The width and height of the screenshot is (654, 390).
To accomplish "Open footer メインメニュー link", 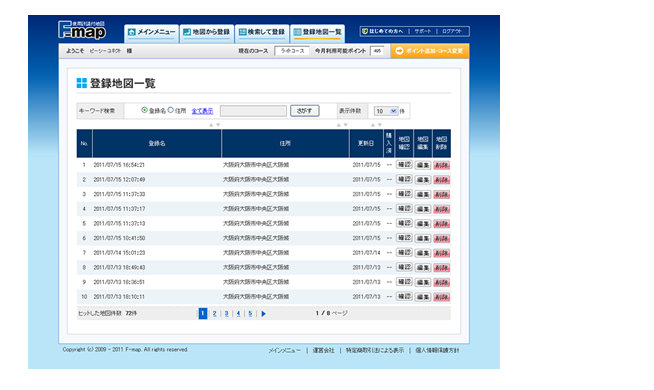I will (284, 350).
